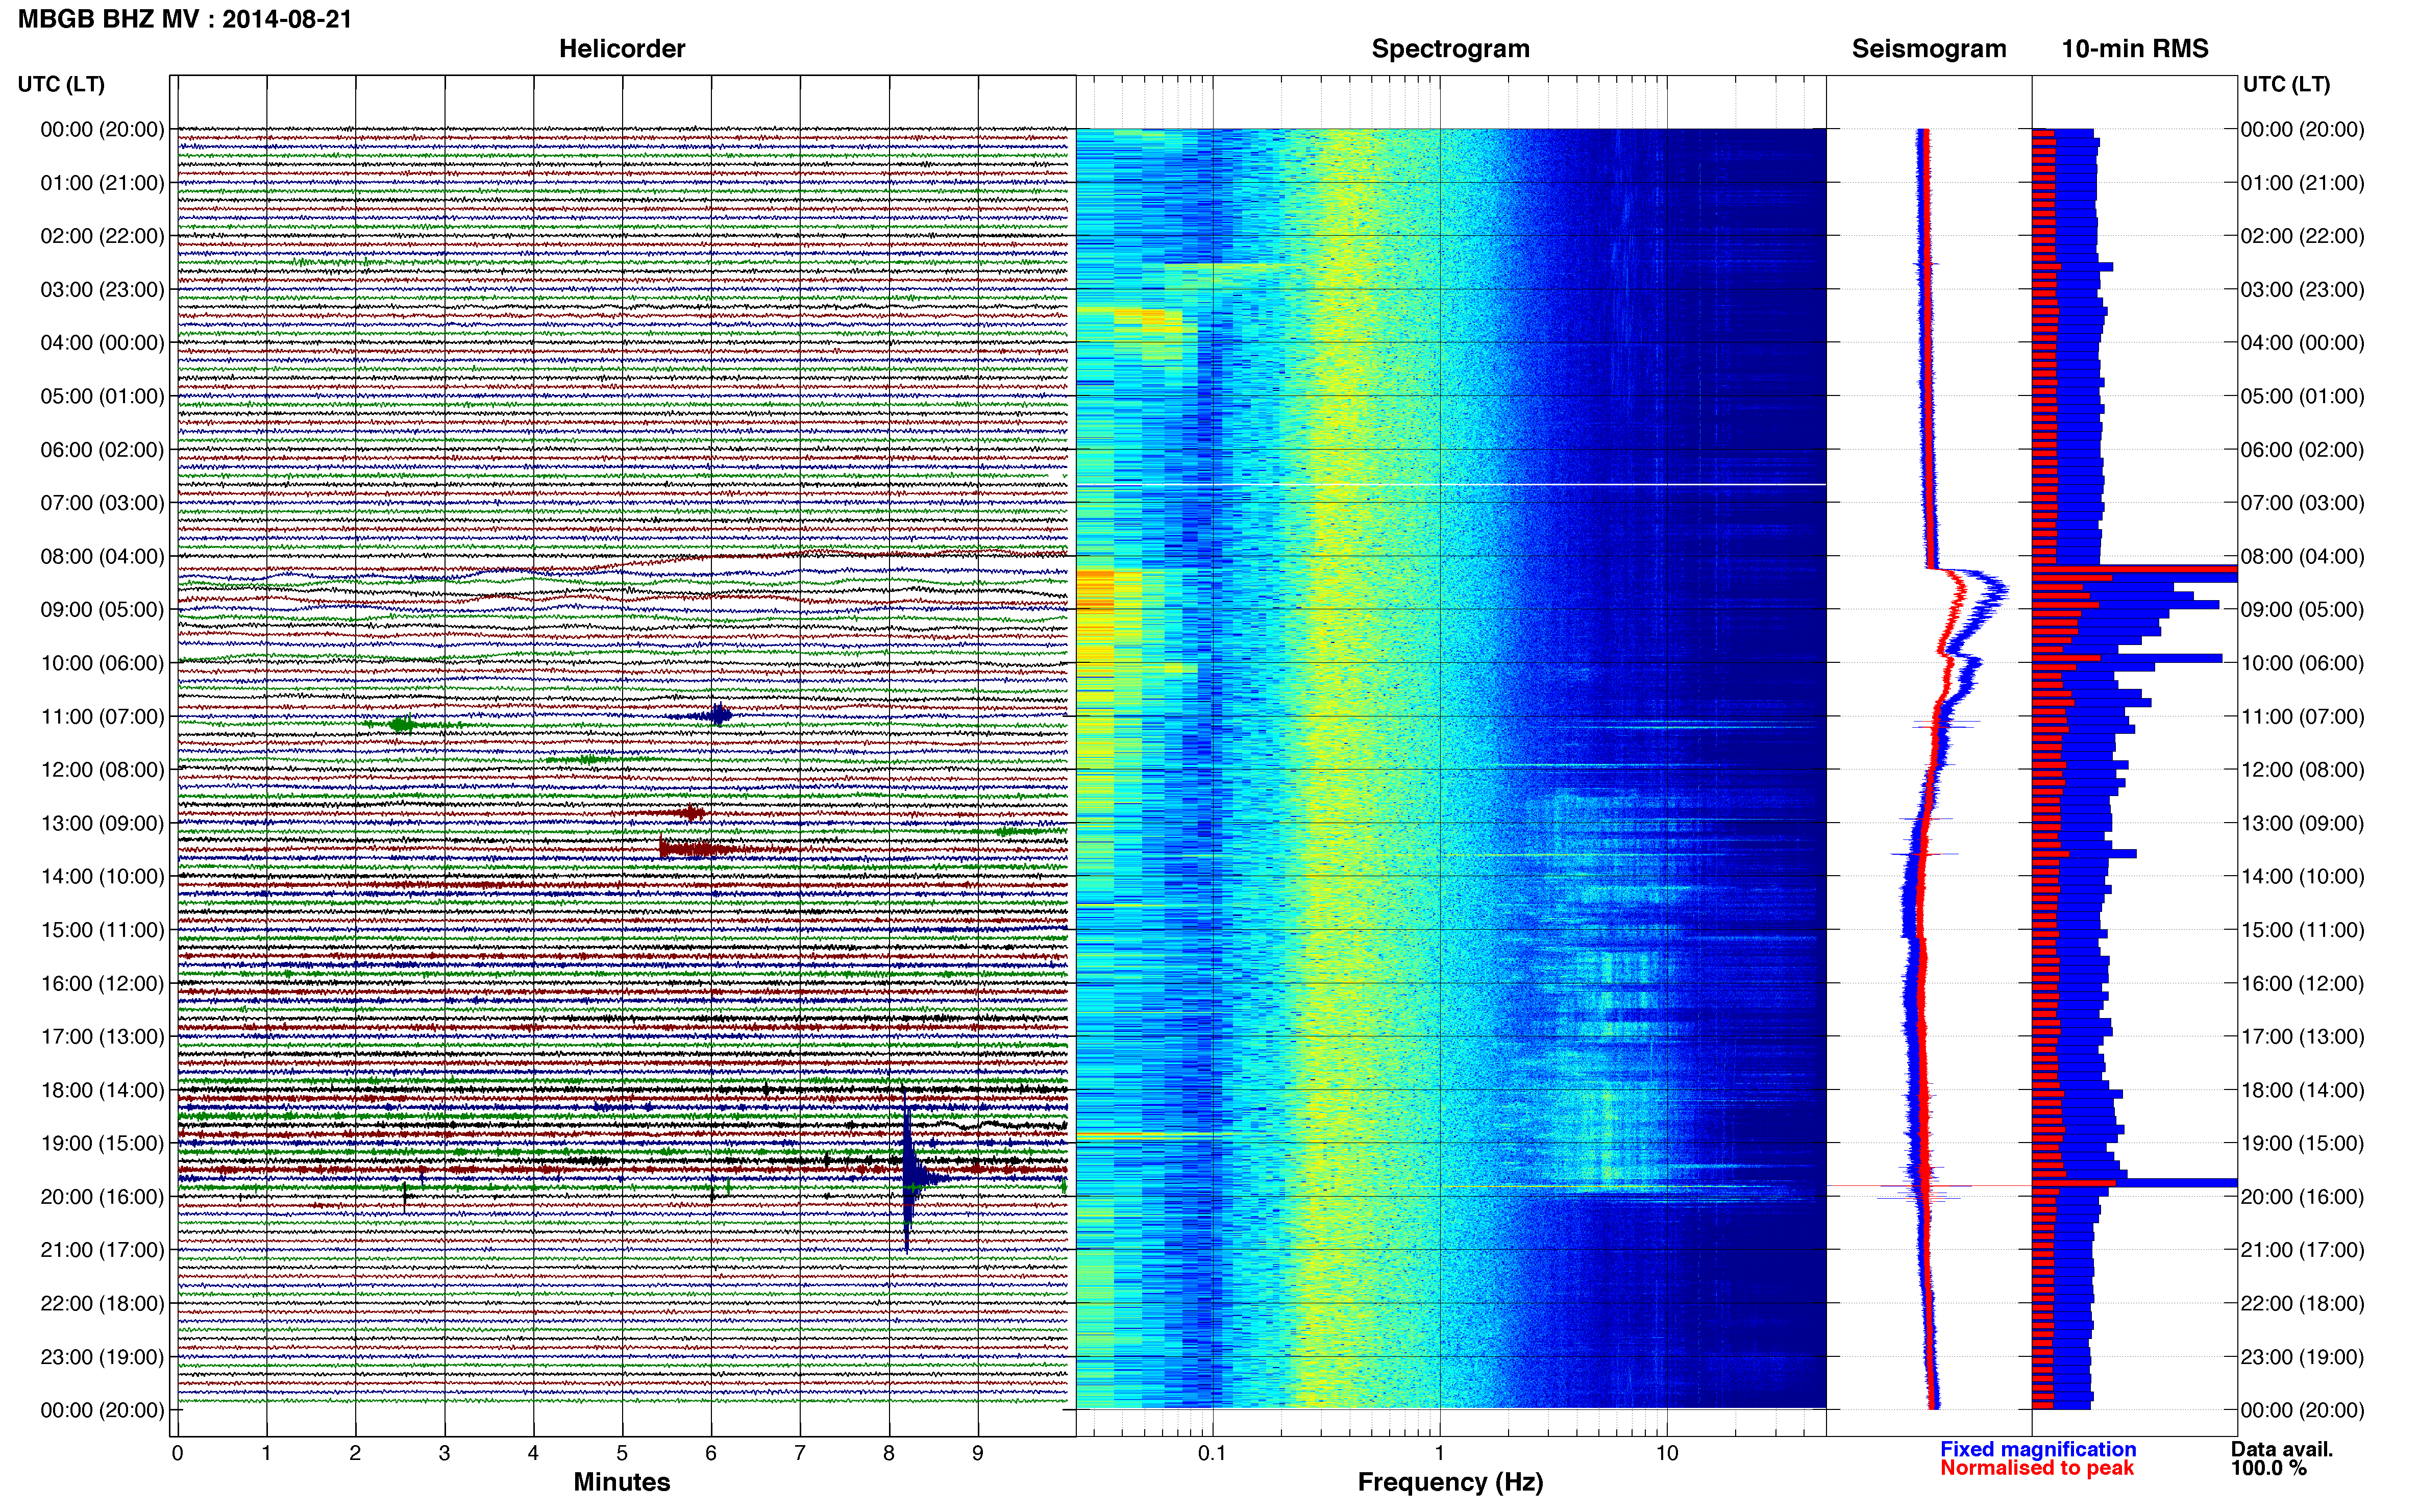The width and height of the screenshot is (2419, 1512).
Task: Click the left '19:00 (15:00)' time label
Action: (x=102, y=1143)
